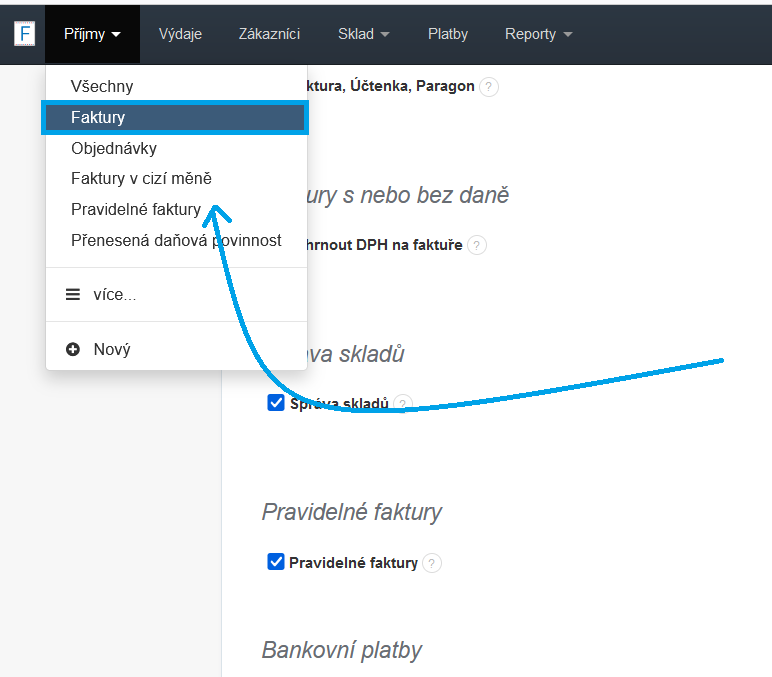The width and height of the screenshot is (772, 677).
Task: Choose Přenesená daňová povinnost menu item
Action: click(176, 241)
